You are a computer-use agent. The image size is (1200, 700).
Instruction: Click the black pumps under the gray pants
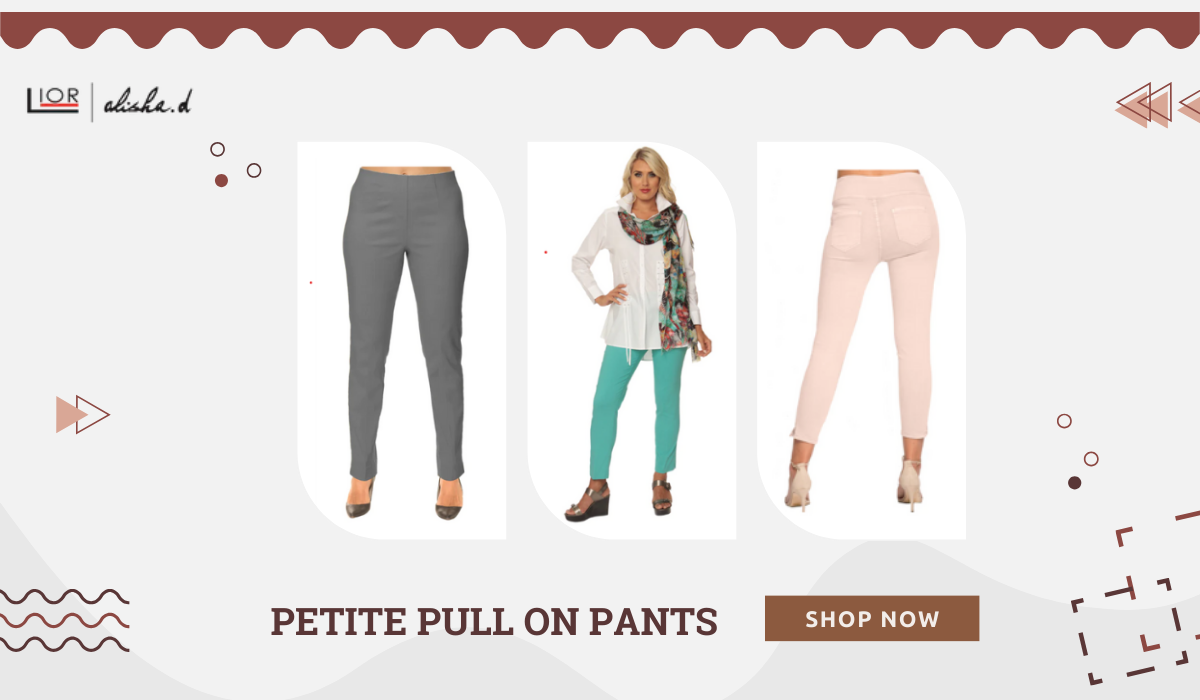point(405,498)
